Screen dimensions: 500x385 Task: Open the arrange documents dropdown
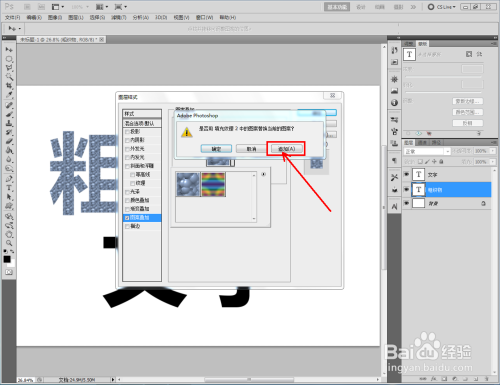coord(102,7)
